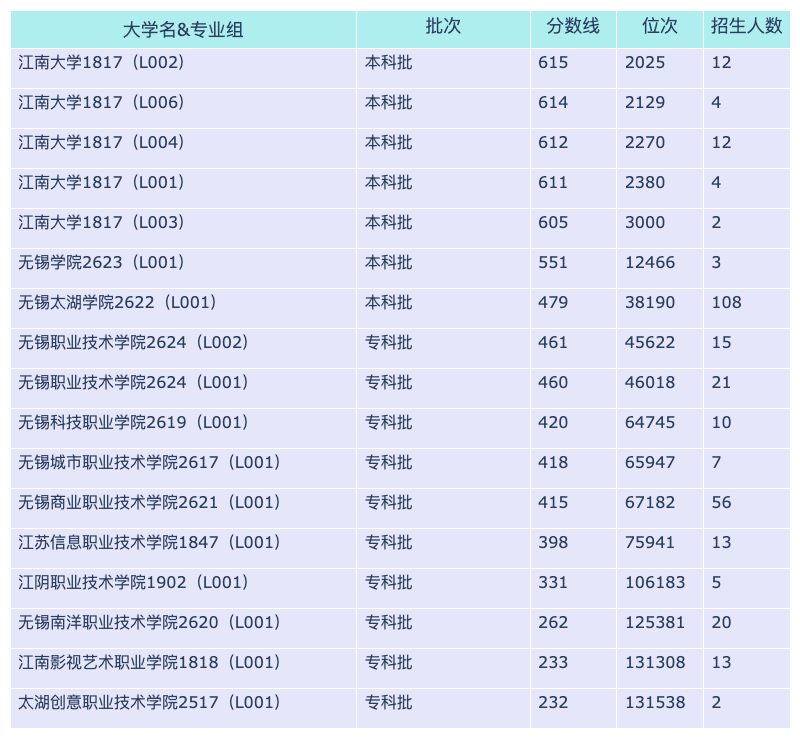
Task: Click the rank value 75941
Action: pyautogui.click(x=650, y=542)
